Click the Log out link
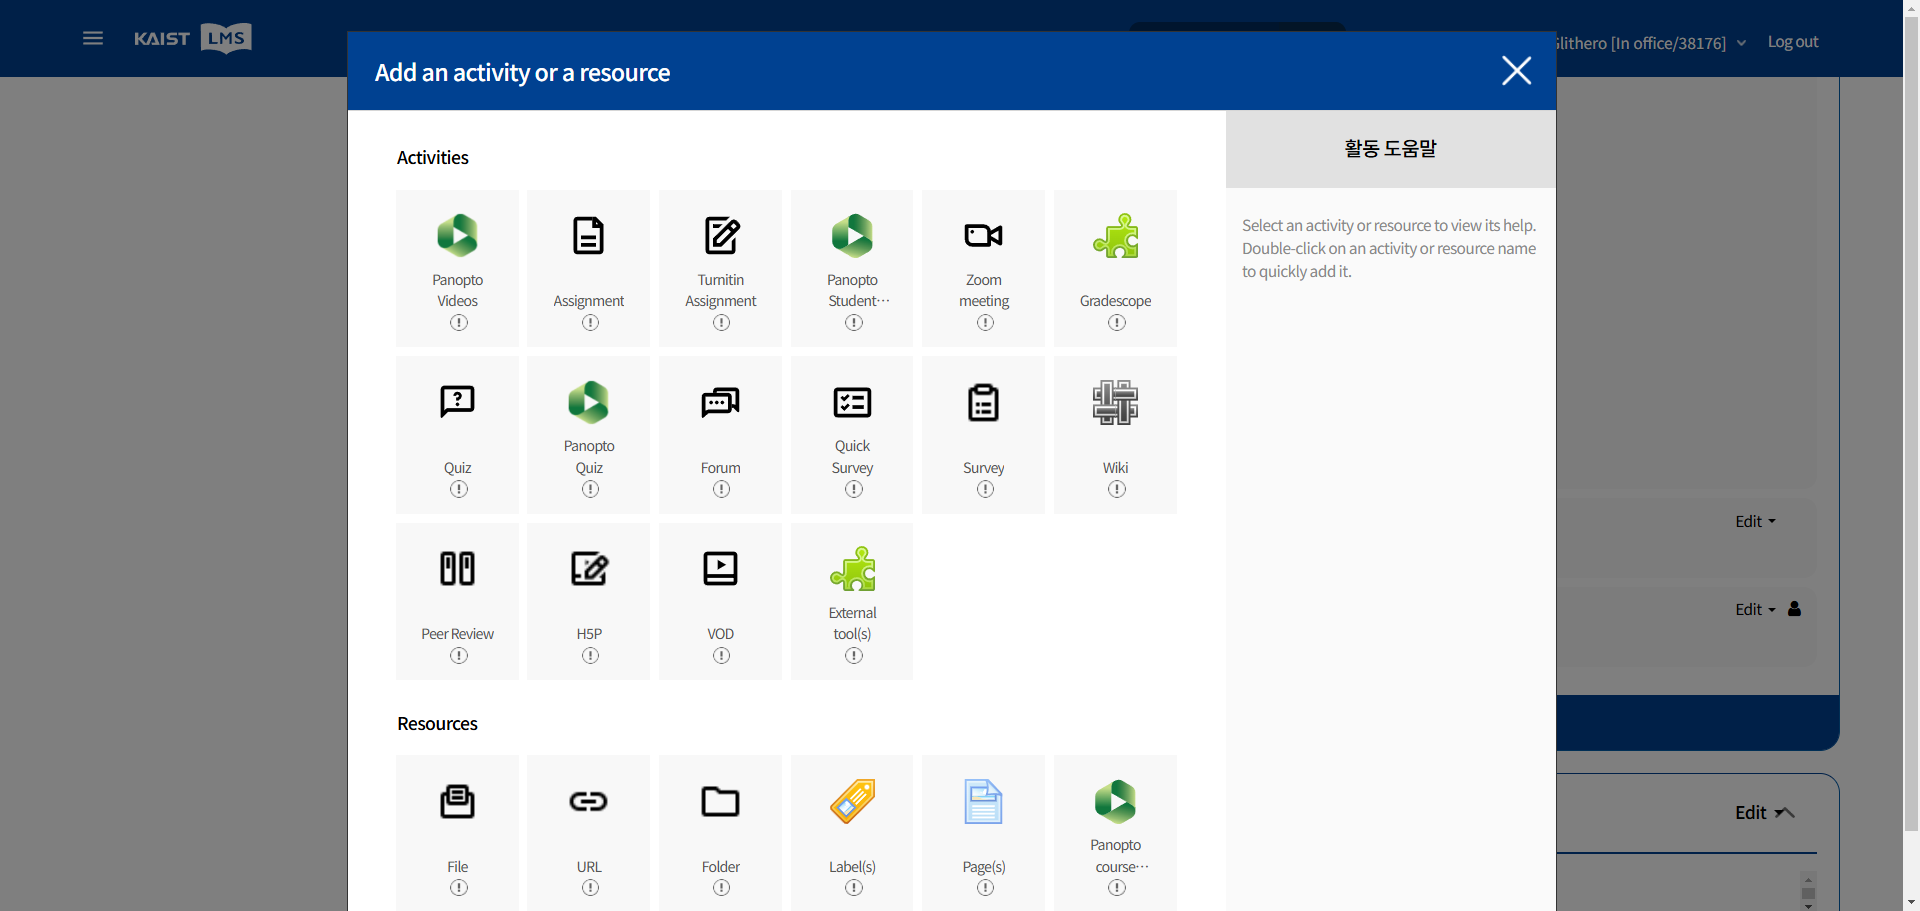The width and height of the screenshot is (1920, 911). coord(1793,42)
